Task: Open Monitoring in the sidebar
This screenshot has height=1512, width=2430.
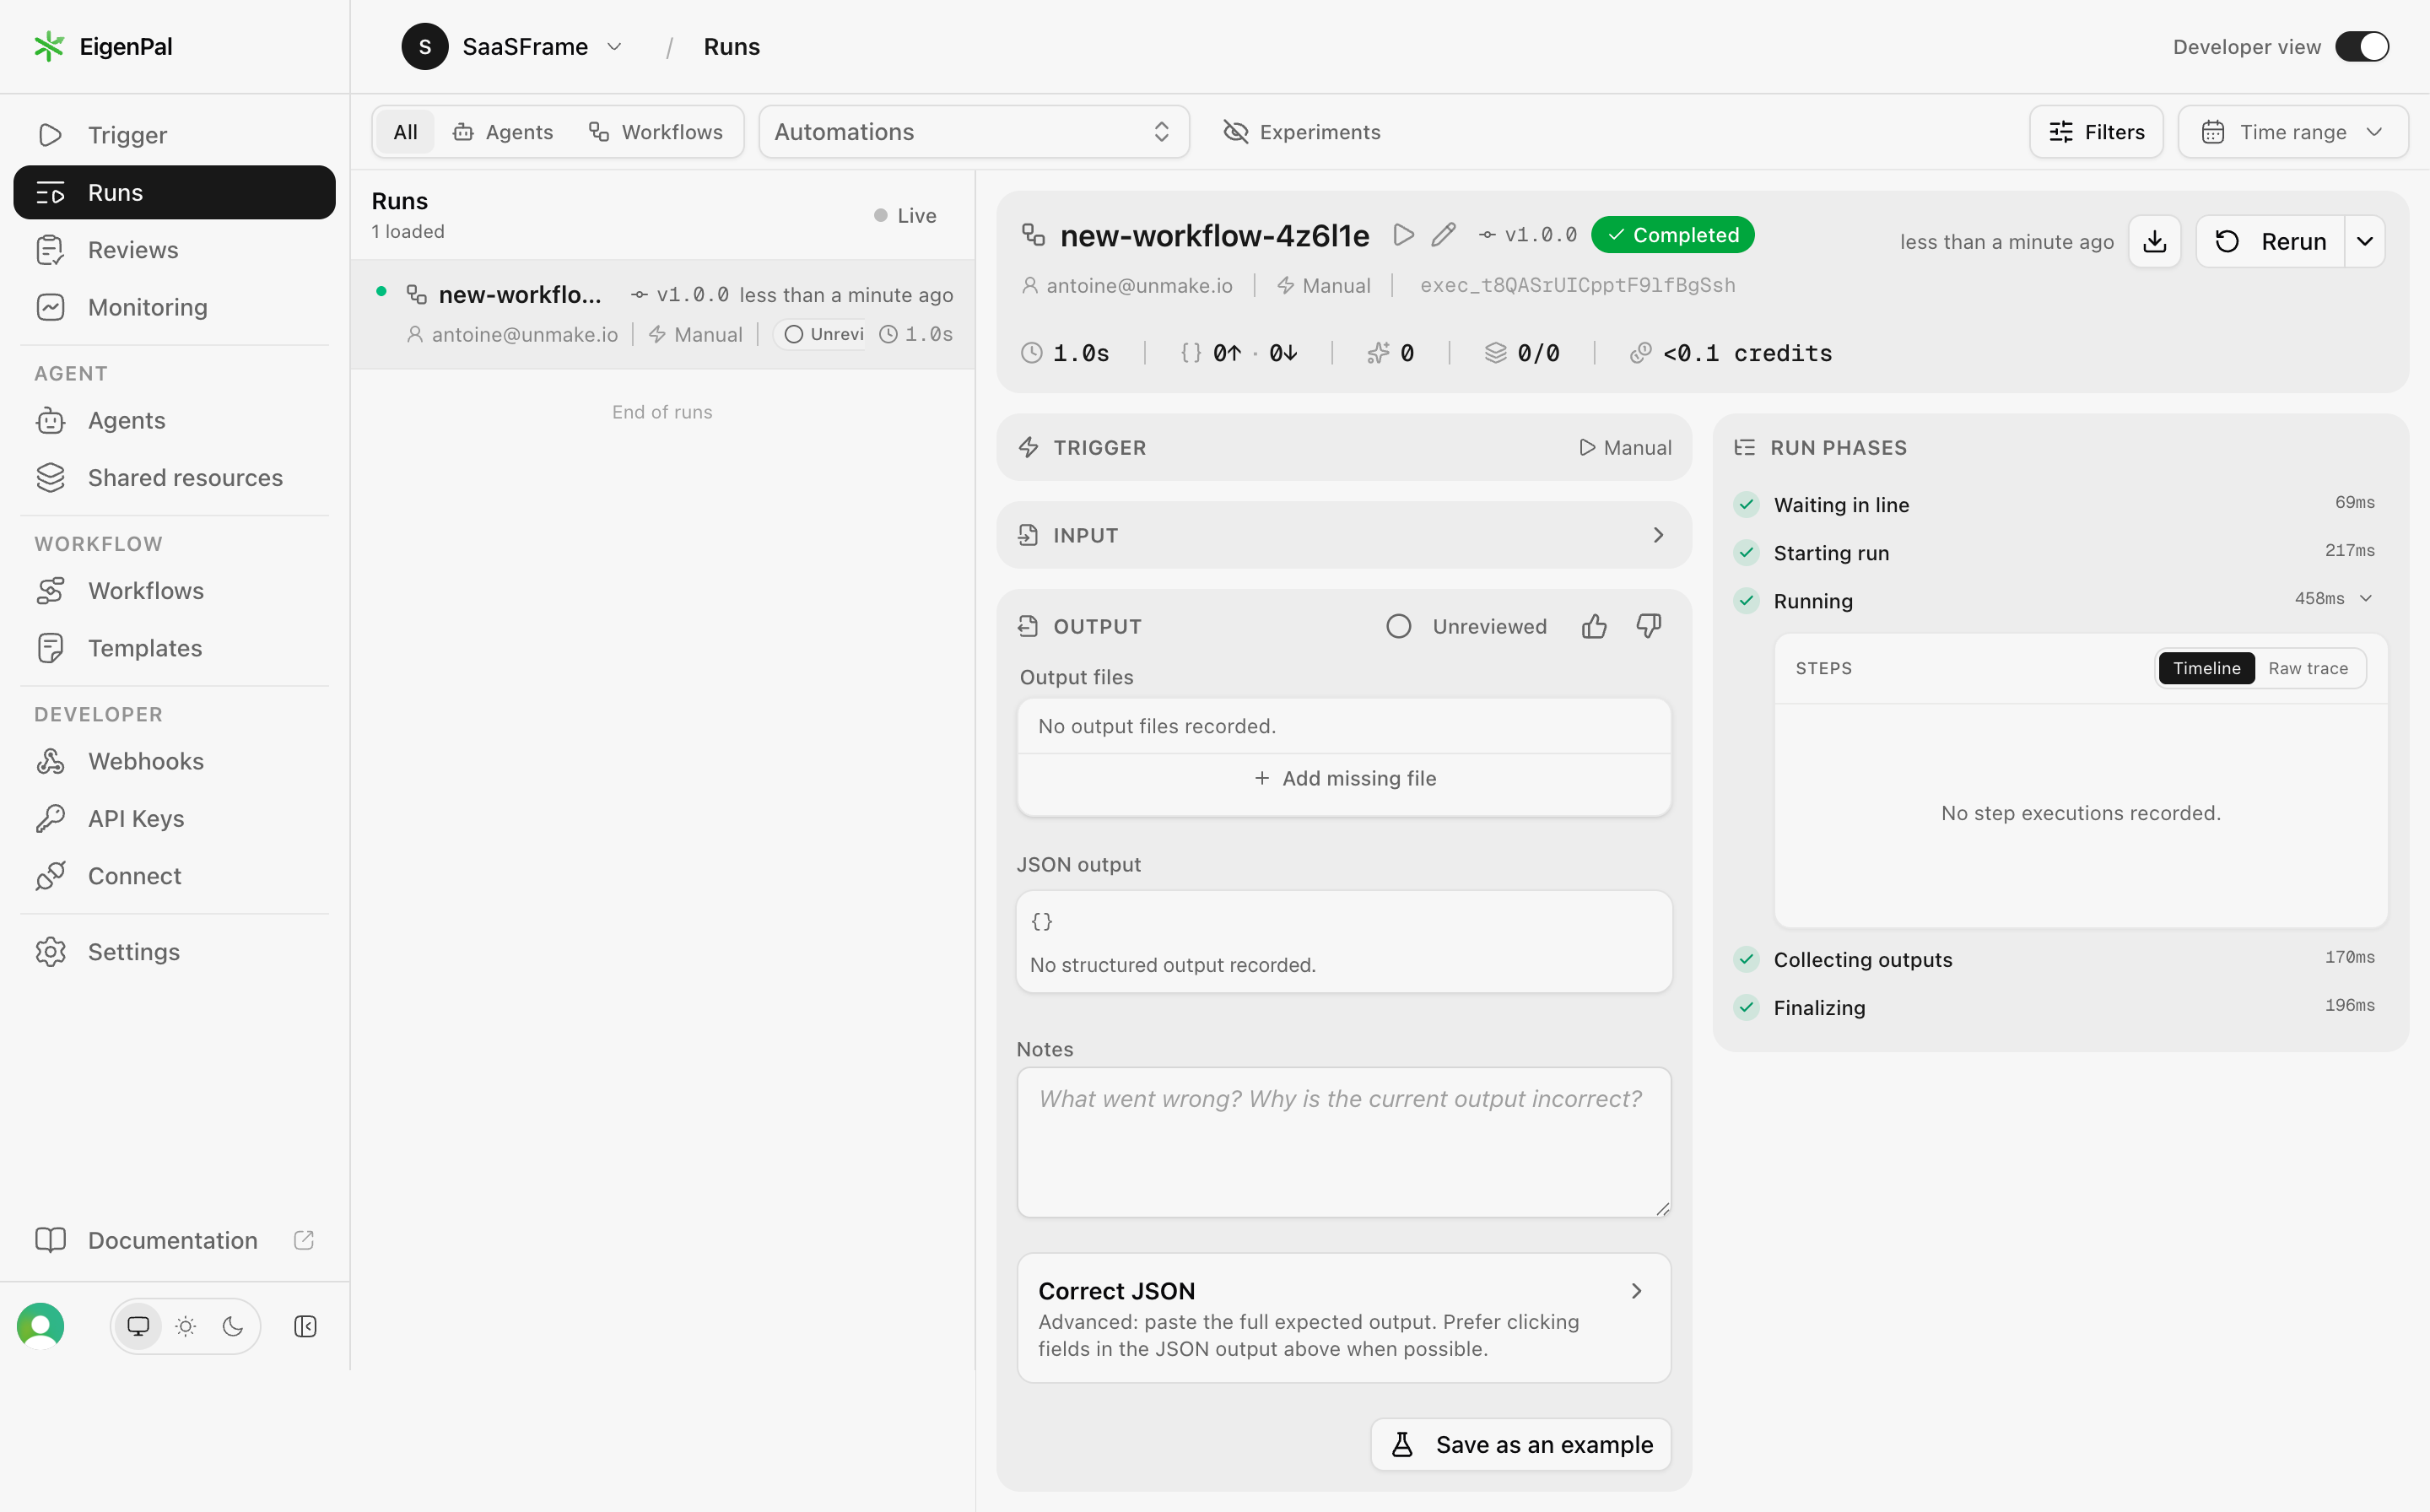Action: tap(174, 307)
